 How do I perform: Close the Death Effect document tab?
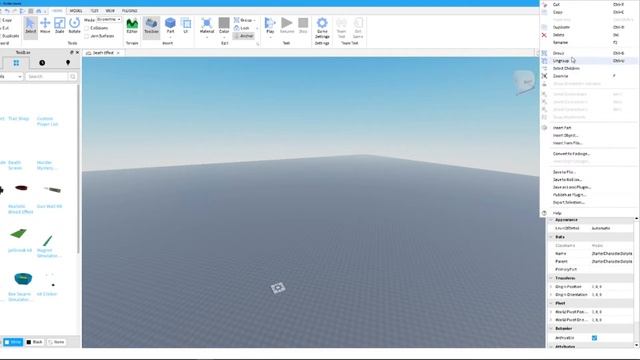click(x=118, y=53)
